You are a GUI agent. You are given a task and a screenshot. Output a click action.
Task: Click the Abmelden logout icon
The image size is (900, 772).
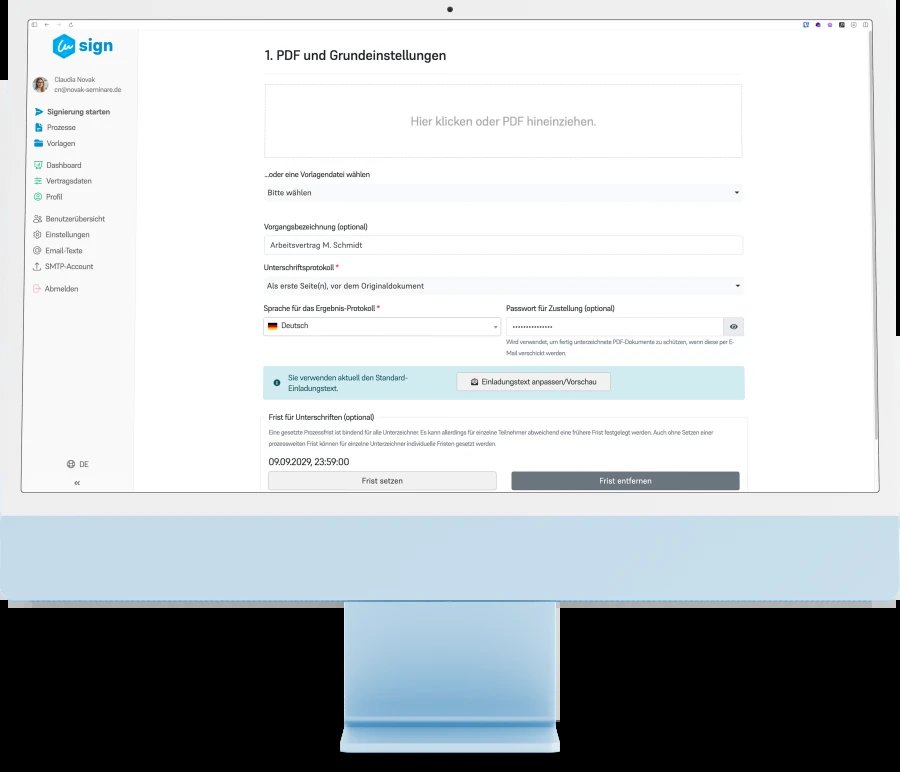pyautogui.click(x=37, y=288)
